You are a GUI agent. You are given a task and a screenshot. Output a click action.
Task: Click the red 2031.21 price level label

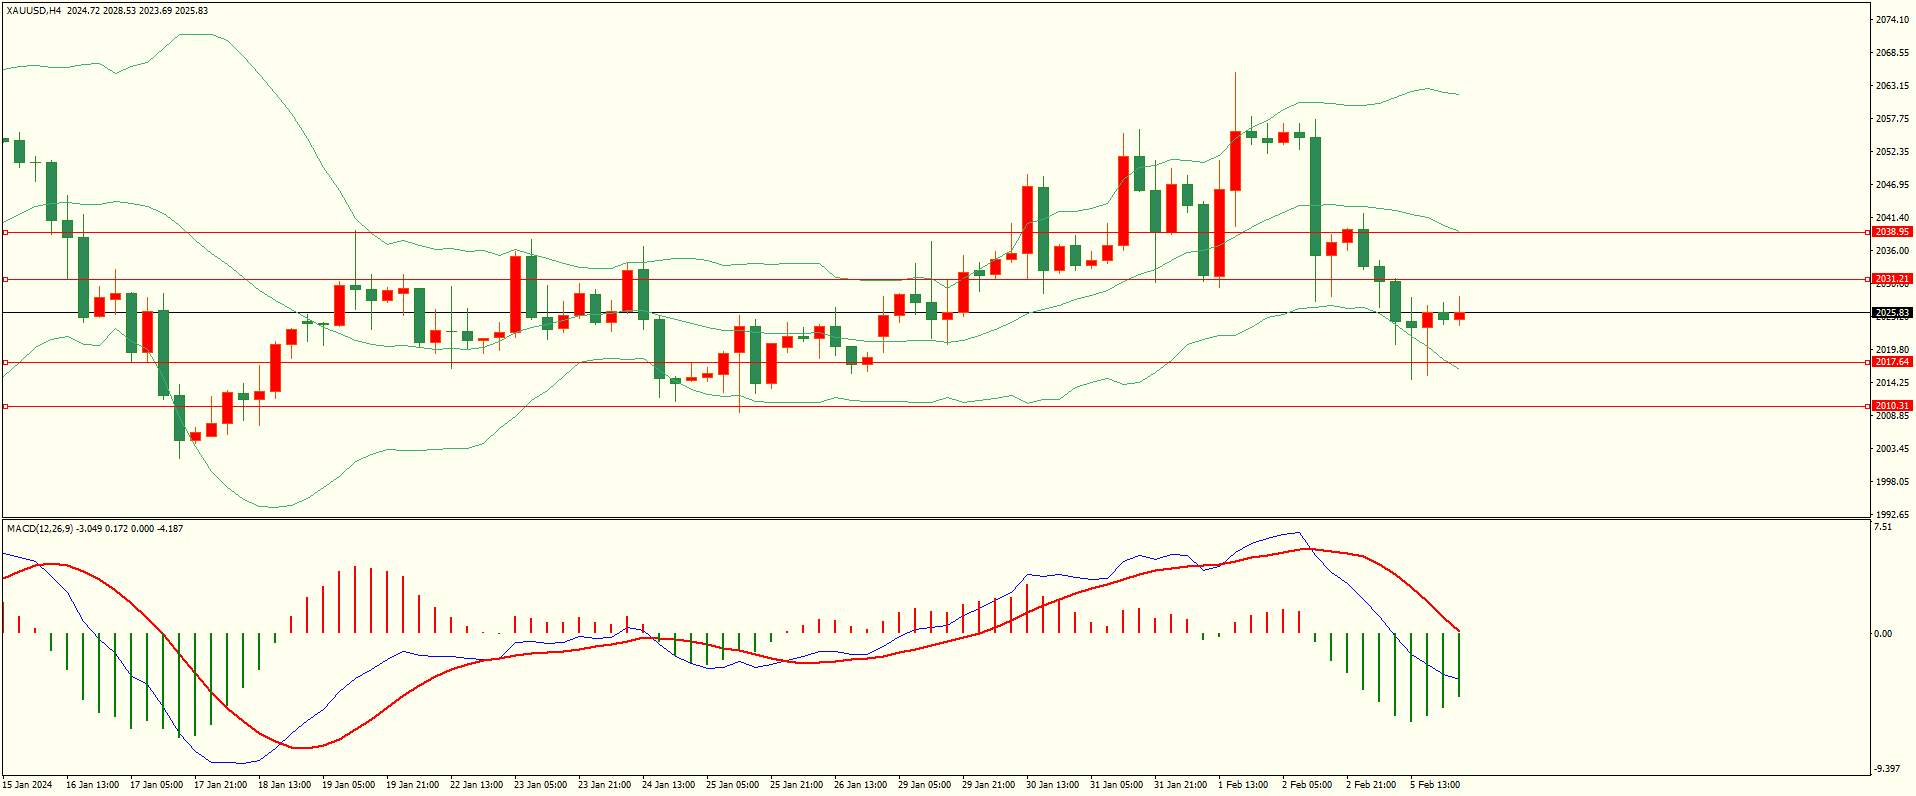click(x=1892, y=279)
